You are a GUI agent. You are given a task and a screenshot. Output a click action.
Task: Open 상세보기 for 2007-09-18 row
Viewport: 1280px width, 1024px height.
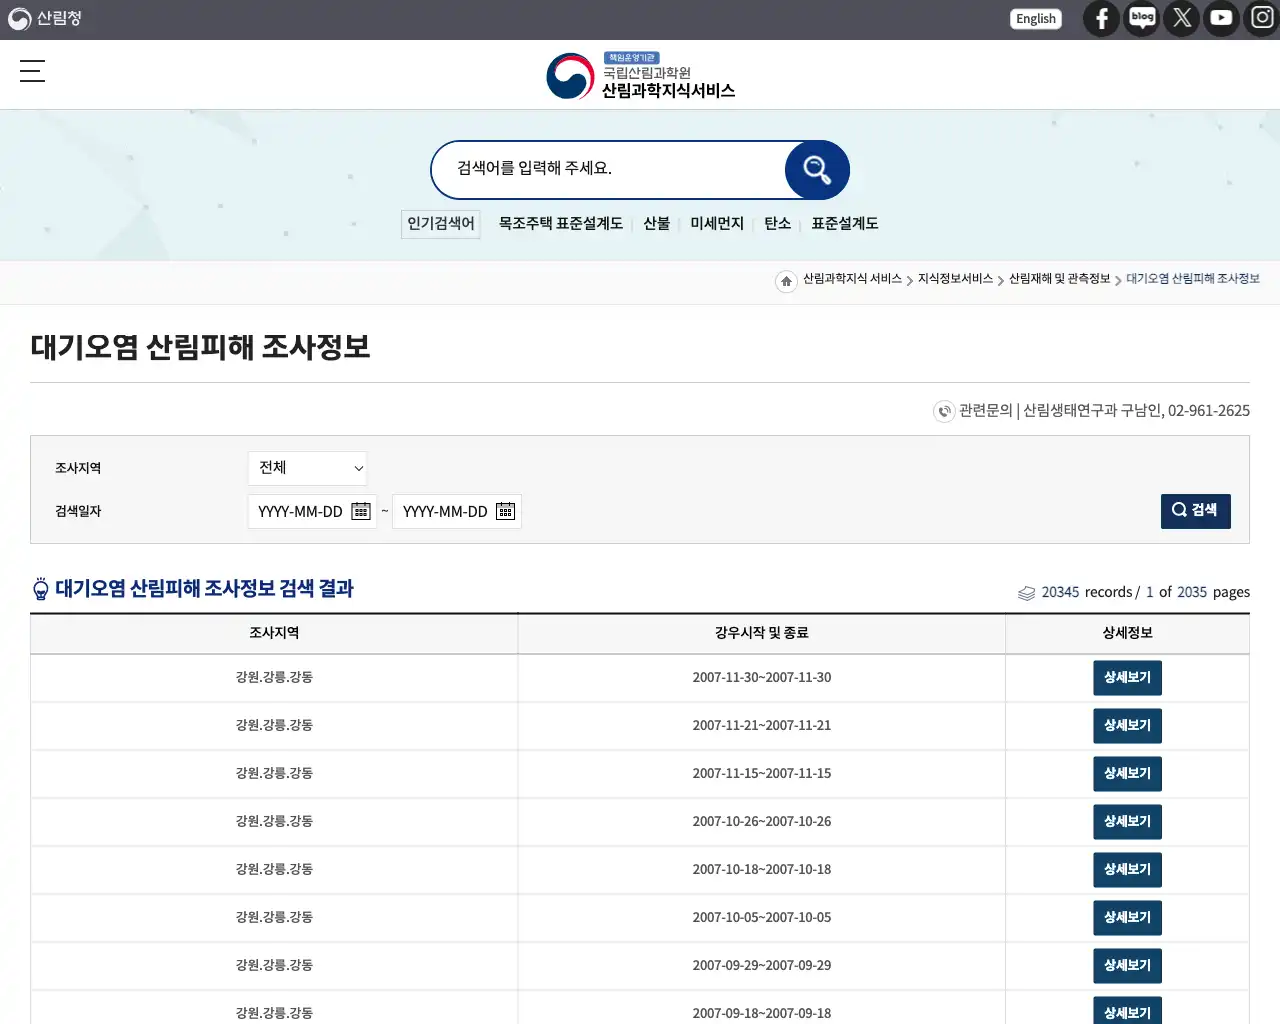click(x=1127, y=1011)
